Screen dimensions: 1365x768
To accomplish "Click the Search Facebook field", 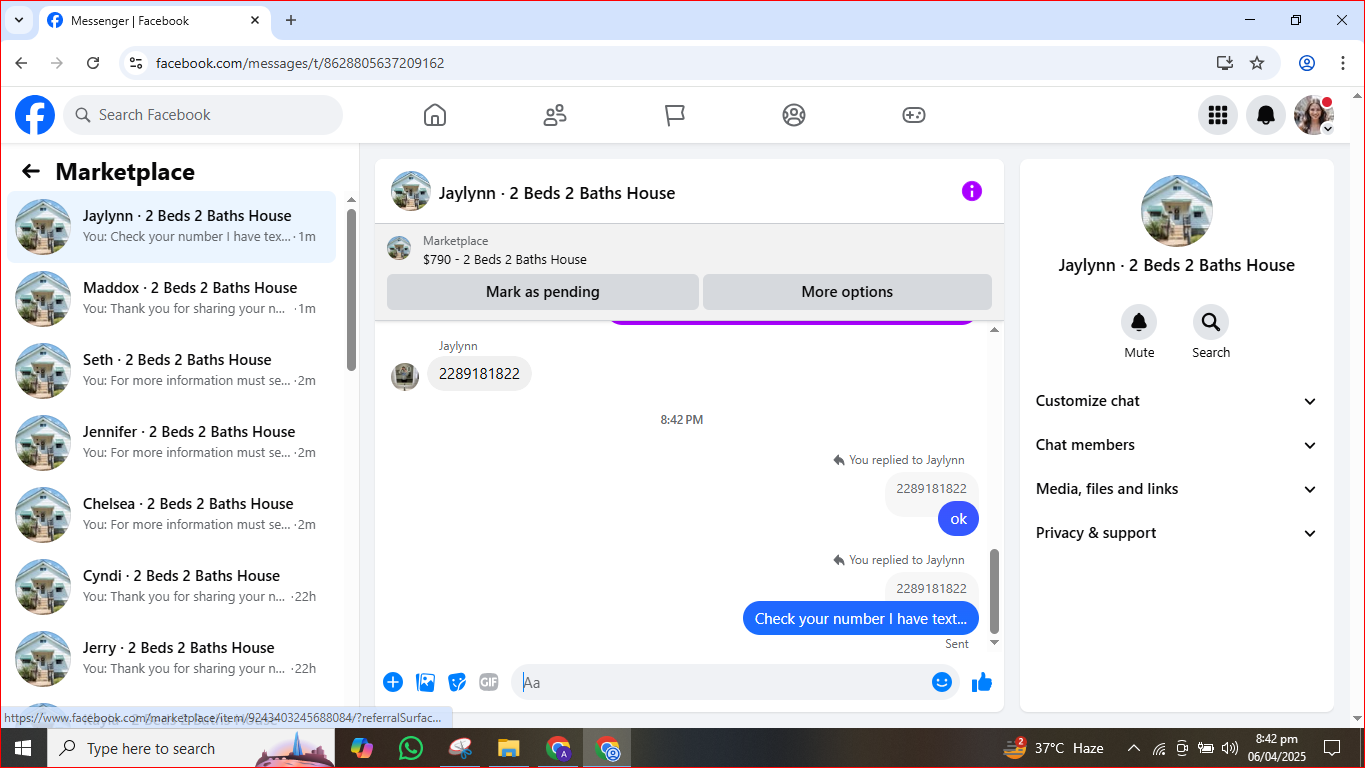I will (x=203, y=115).
